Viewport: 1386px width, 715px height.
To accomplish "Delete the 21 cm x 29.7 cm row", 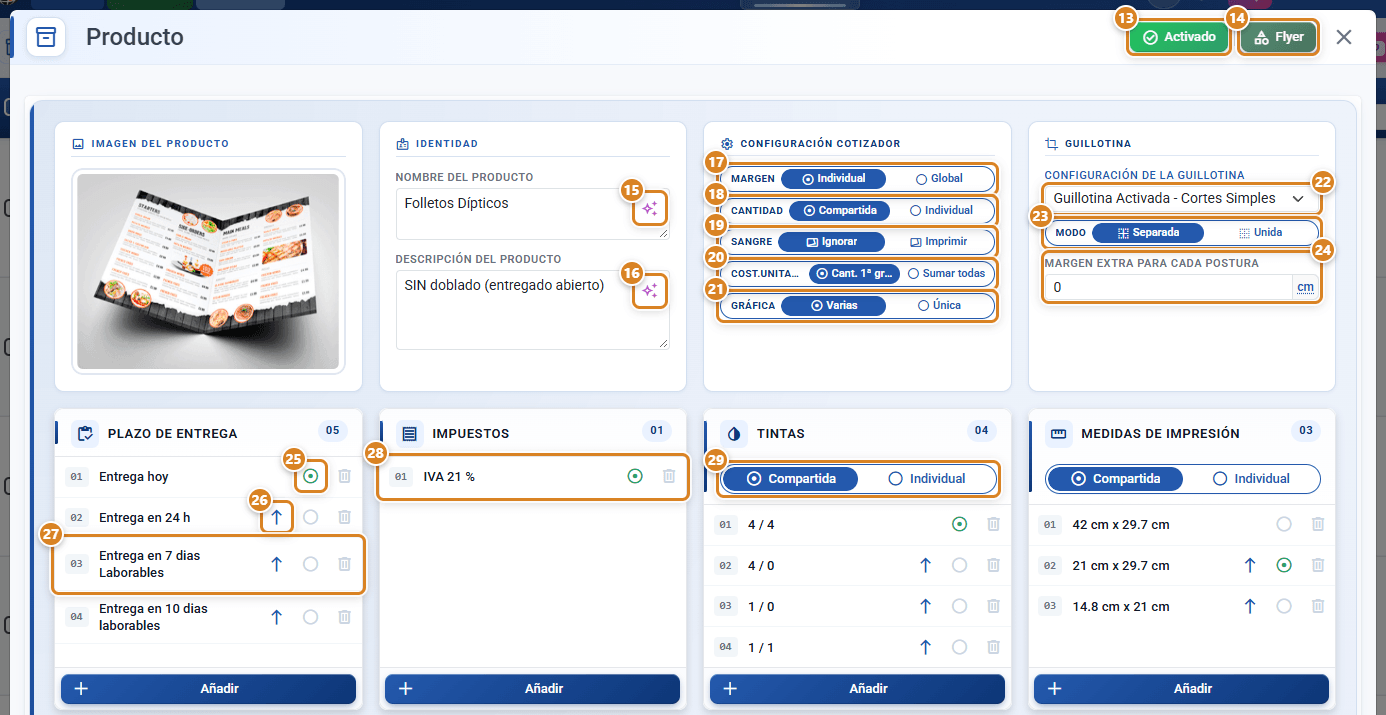I will tap(1318, 565).
